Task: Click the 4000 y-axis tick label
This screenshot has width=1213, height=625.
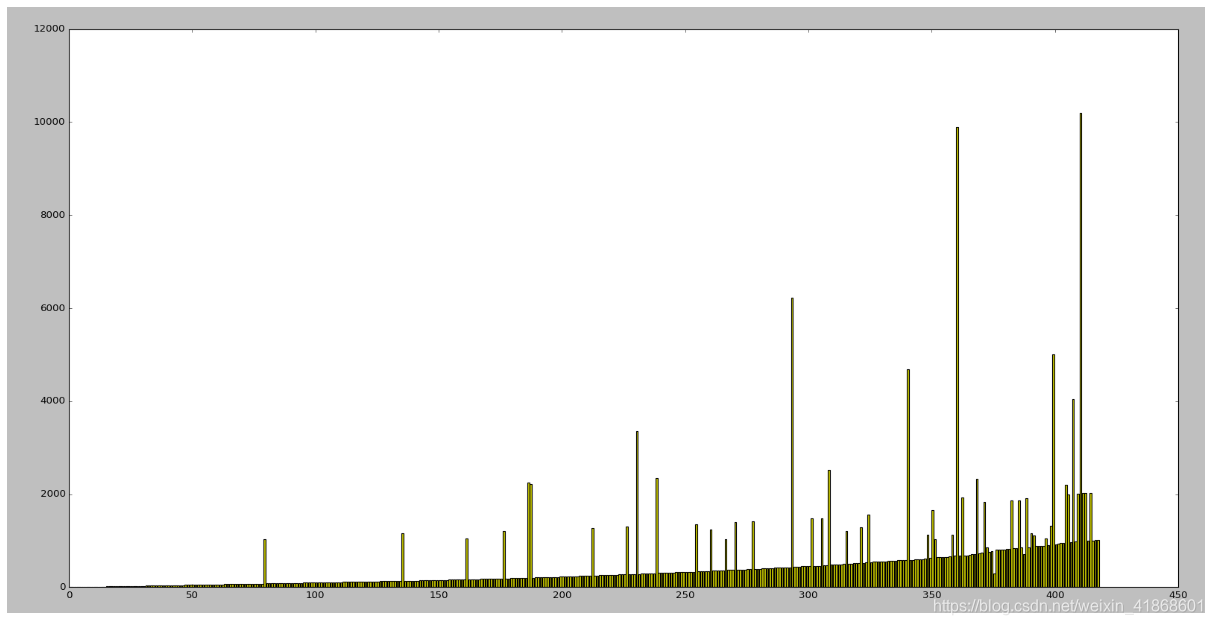Action: pyautogui.click(x=53, y=401)
